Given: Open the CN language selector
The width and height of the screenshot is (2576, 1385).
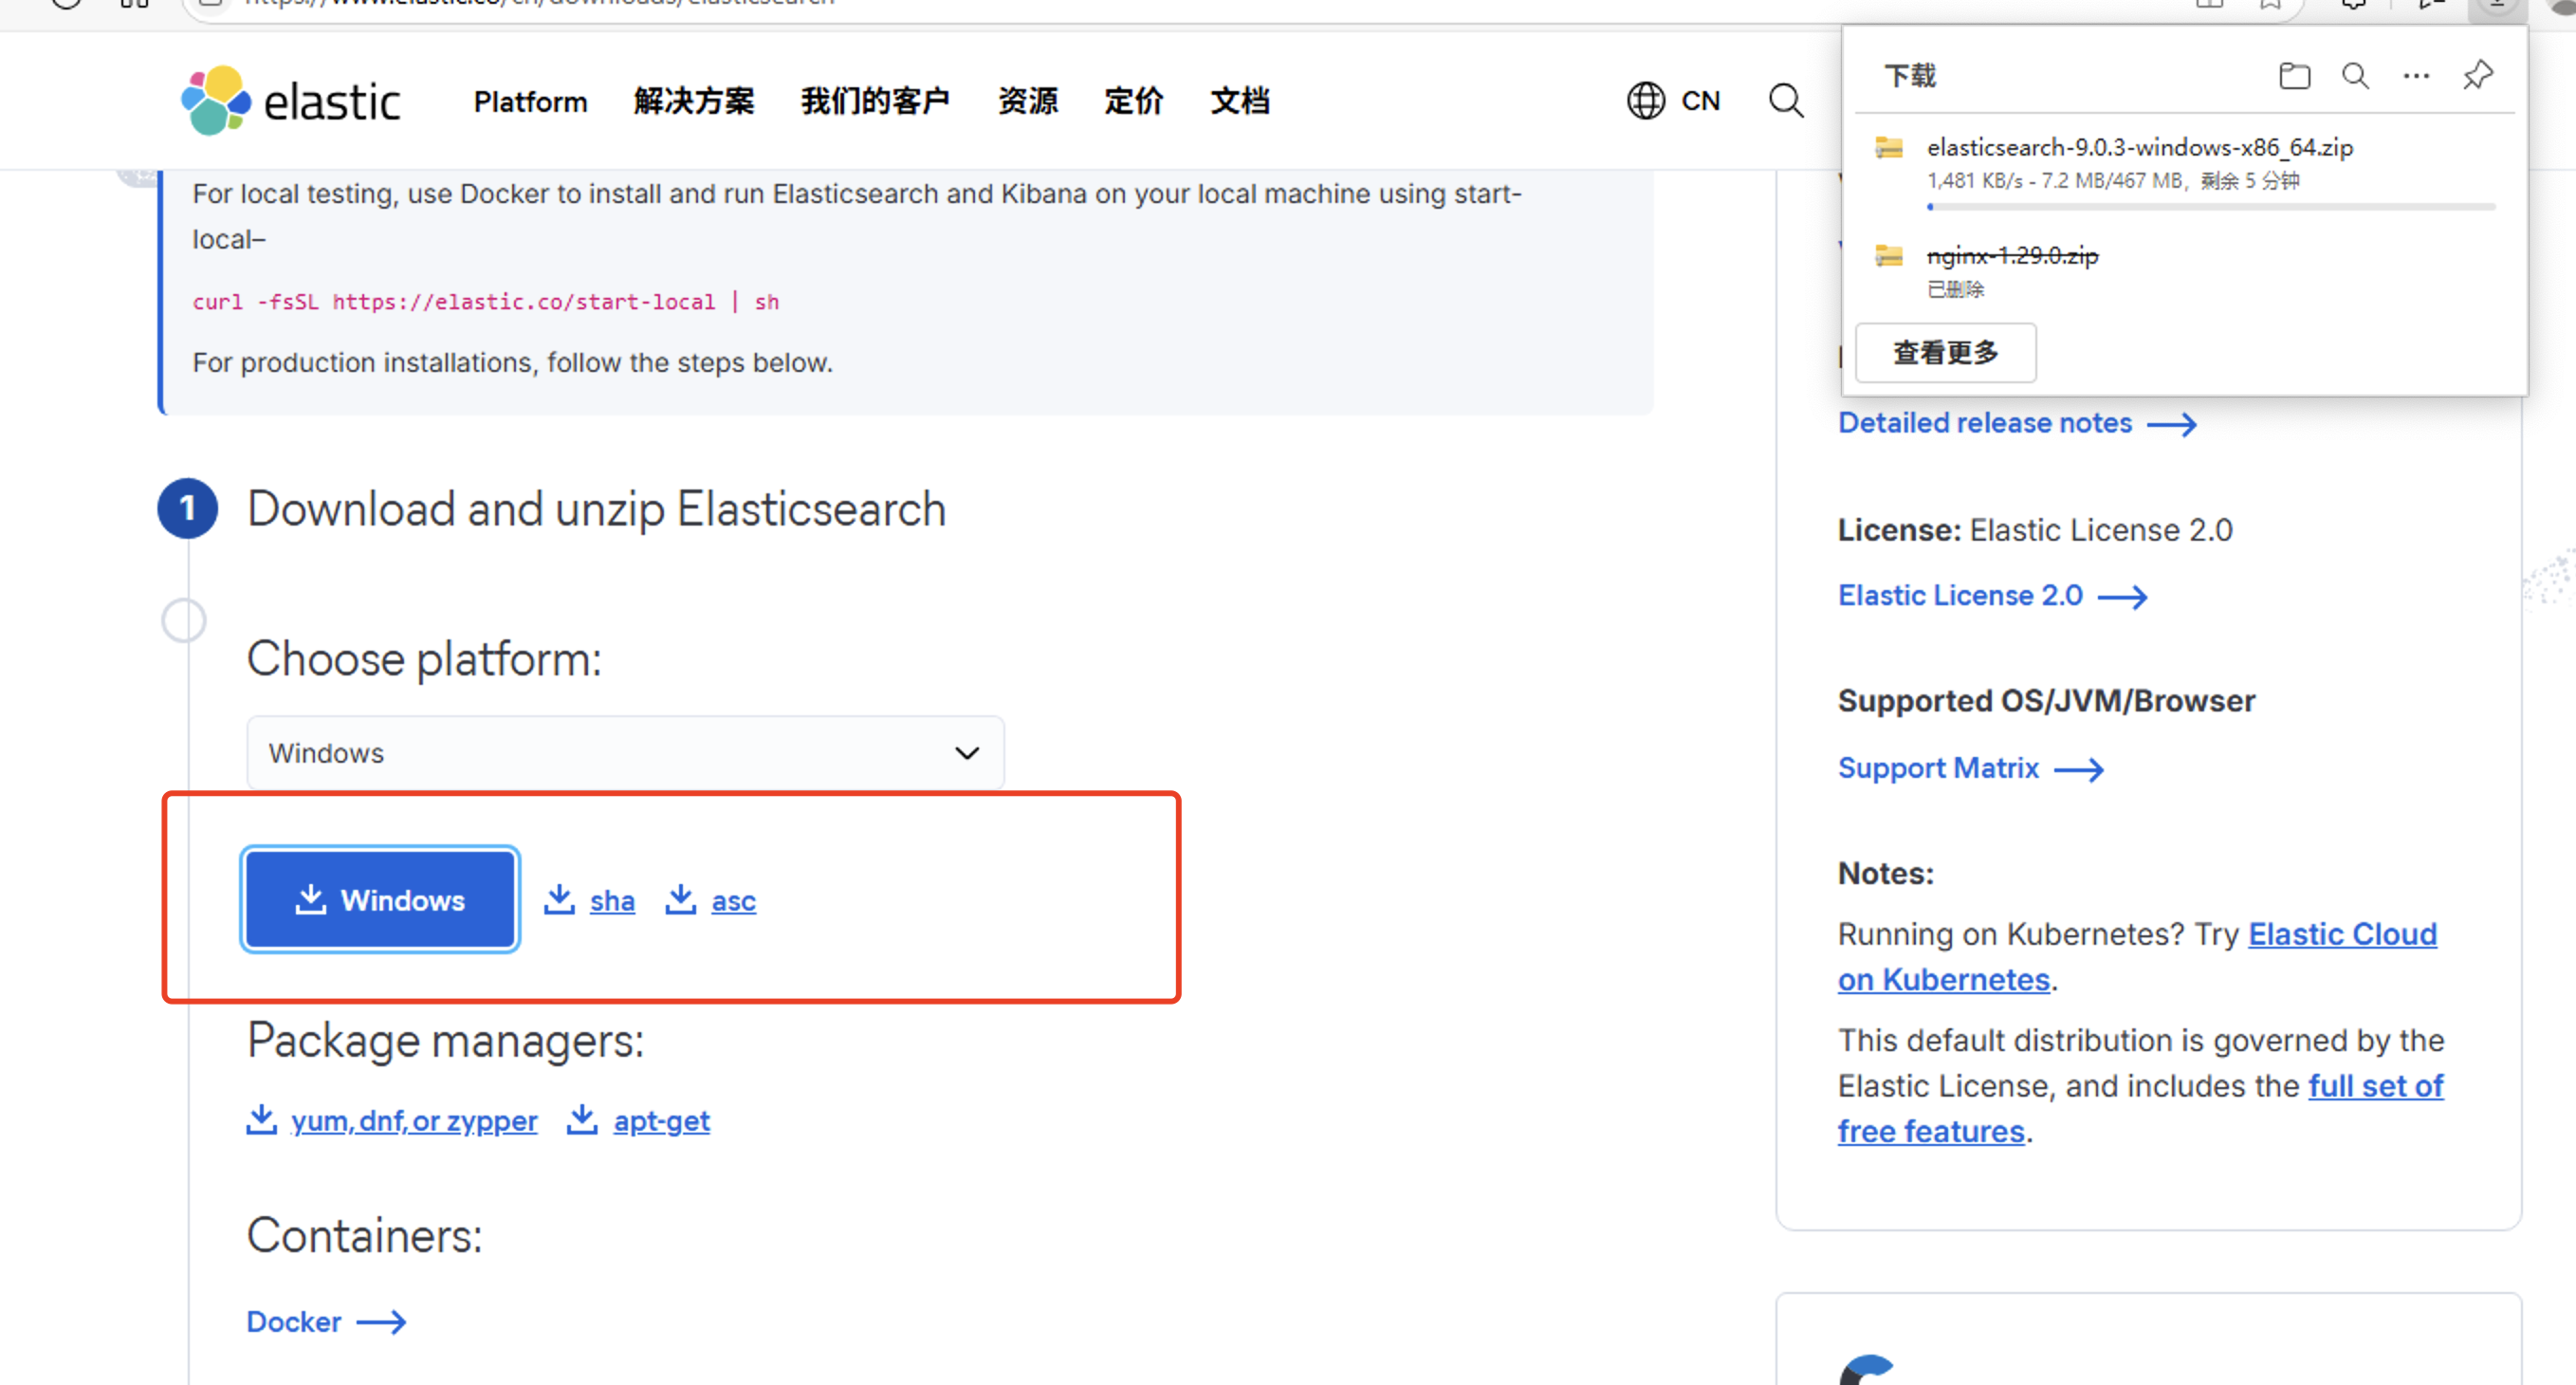Looking at the screenshot, I should pos(1700,101).
